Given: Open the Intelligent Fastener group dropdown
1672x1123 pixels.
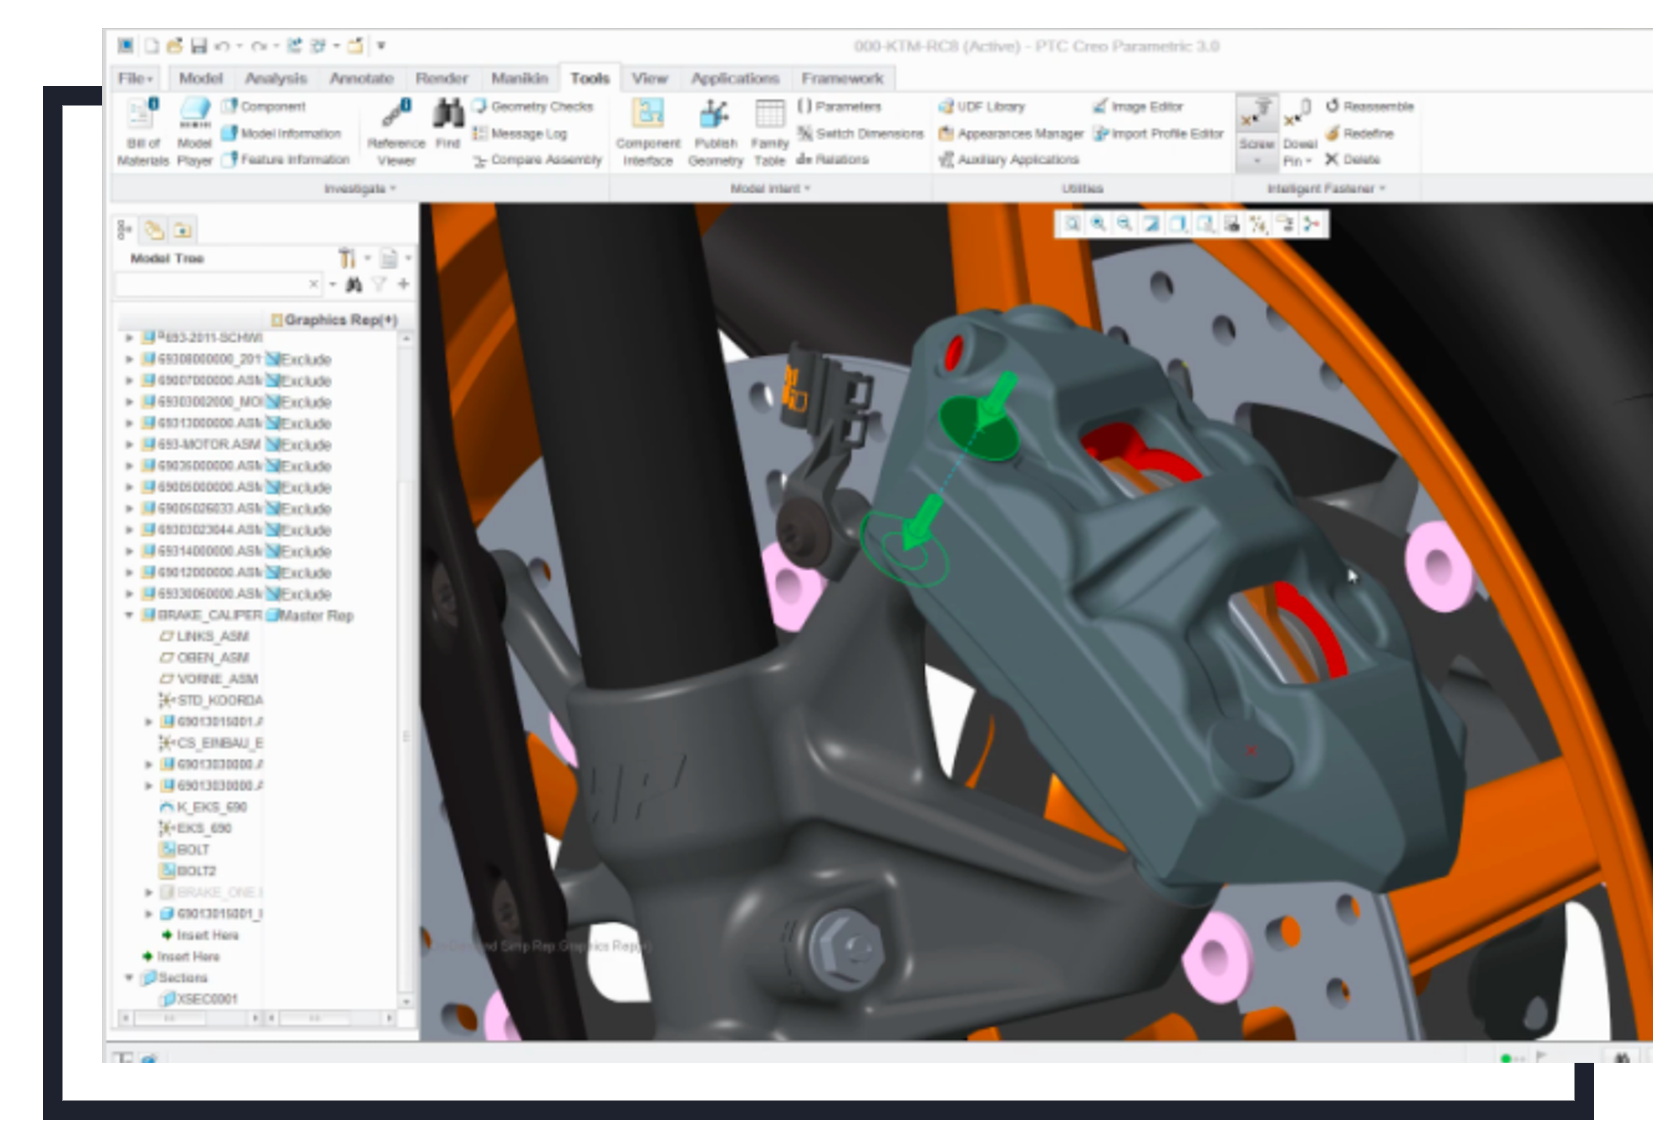Looking at the screenshot, I should click(1326, 188).
